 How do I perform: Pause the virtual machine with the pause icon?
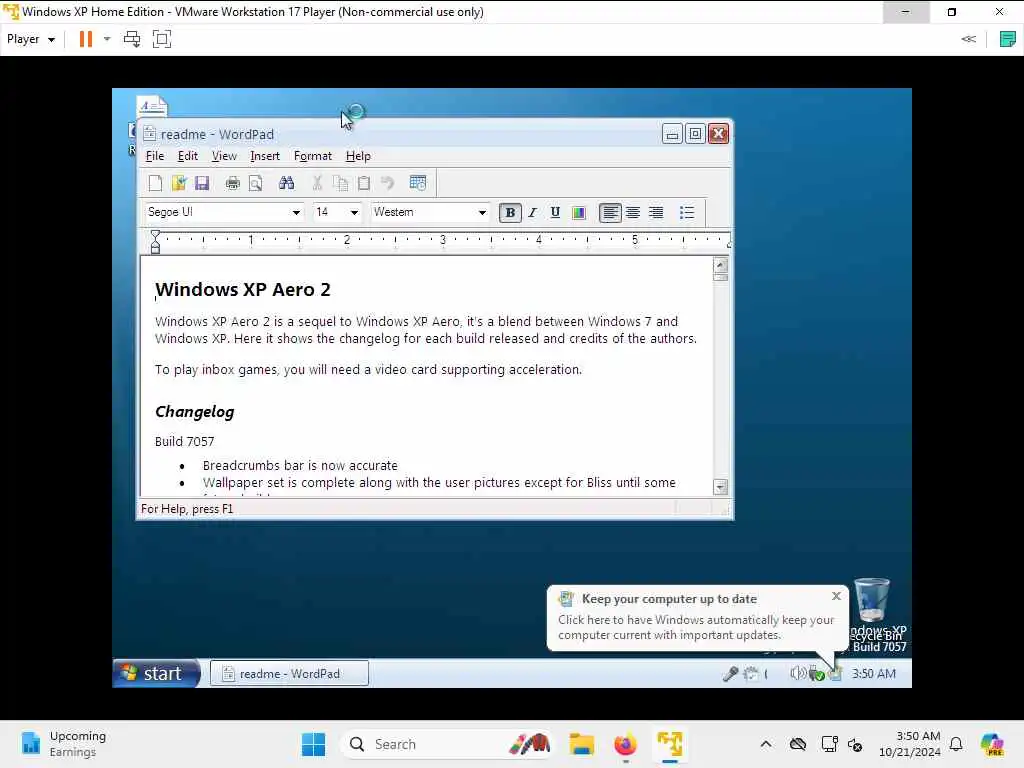(86, 39)
